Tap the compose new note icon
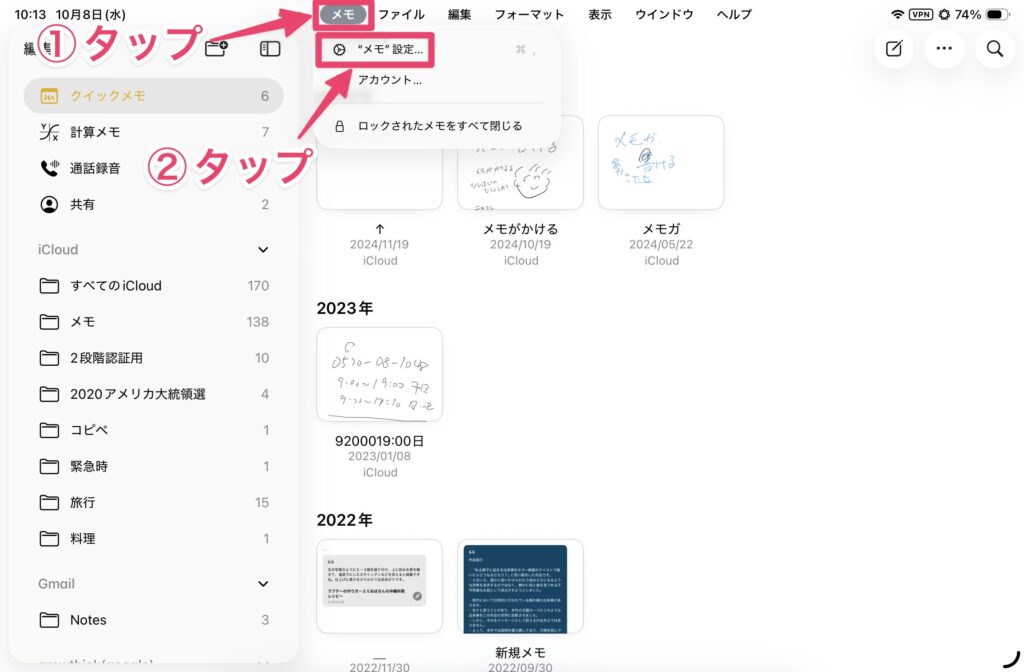 [x=894, y=49]
